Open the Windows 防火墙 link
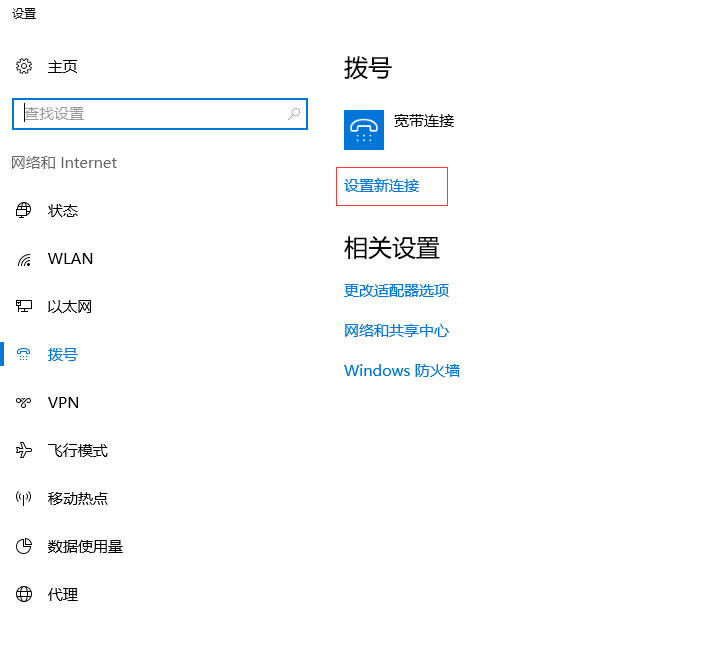This screenshot has height=651, width=716. point(401,371)
